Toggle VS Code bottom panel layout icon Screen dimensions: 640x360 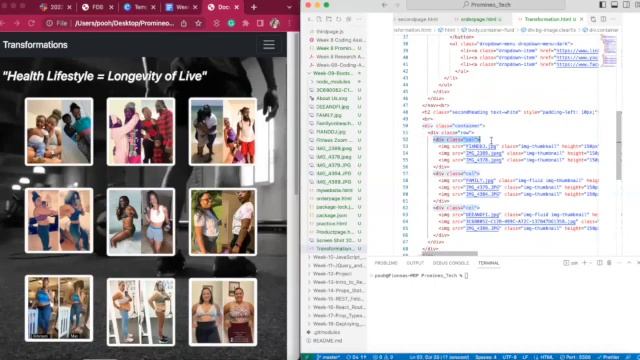(614, 5)
